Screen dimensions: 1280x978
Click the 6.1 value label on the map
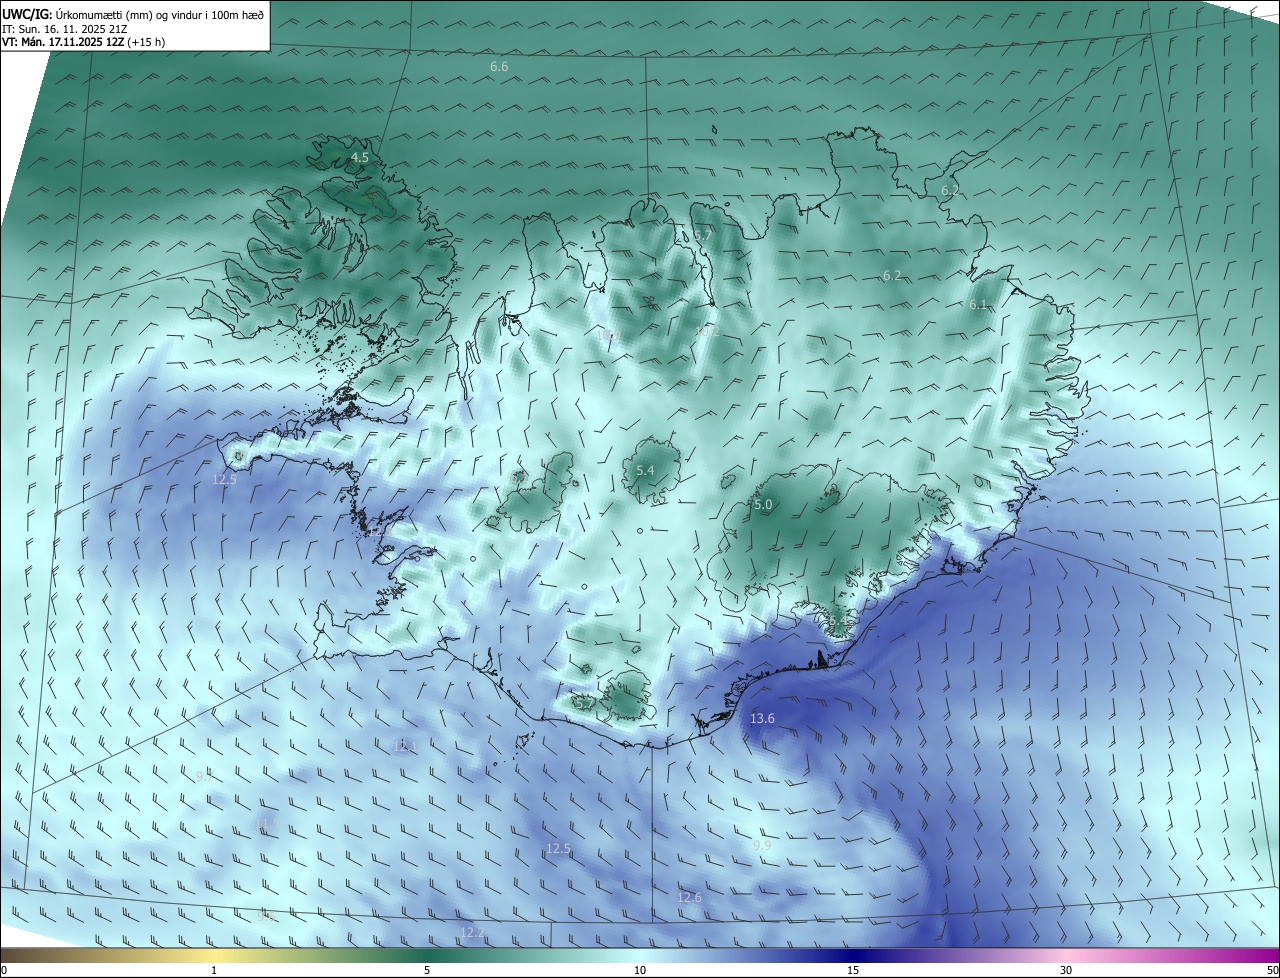point(978,305)
